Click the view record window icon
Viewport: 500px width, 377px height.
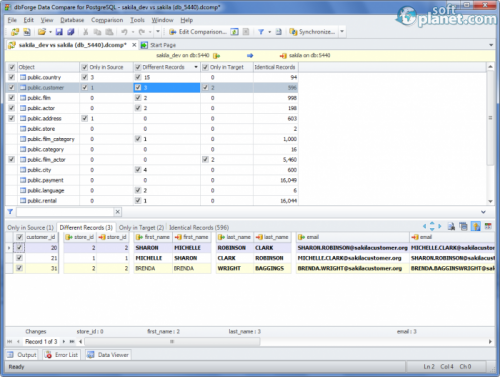pos(463,226)
